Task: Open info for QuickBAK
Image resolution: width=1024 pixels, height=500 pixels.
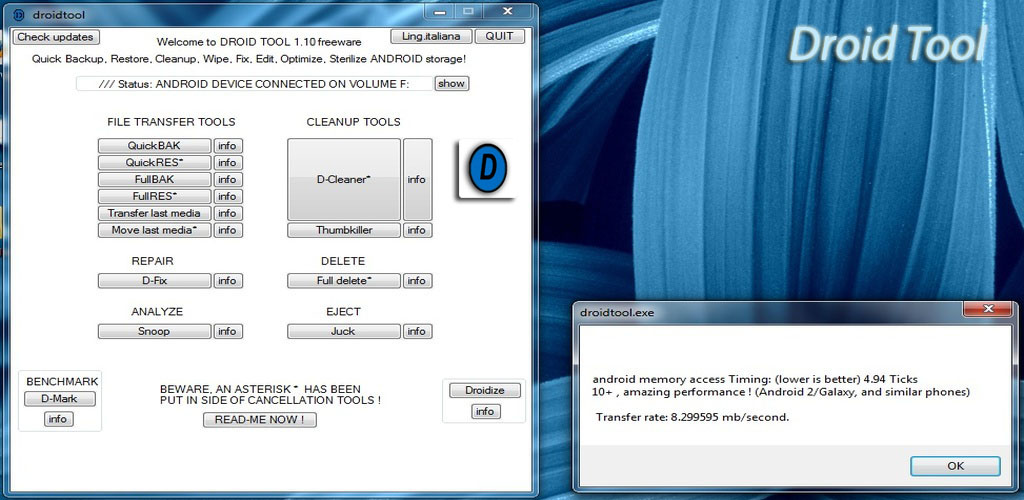Action: (228, 146)
